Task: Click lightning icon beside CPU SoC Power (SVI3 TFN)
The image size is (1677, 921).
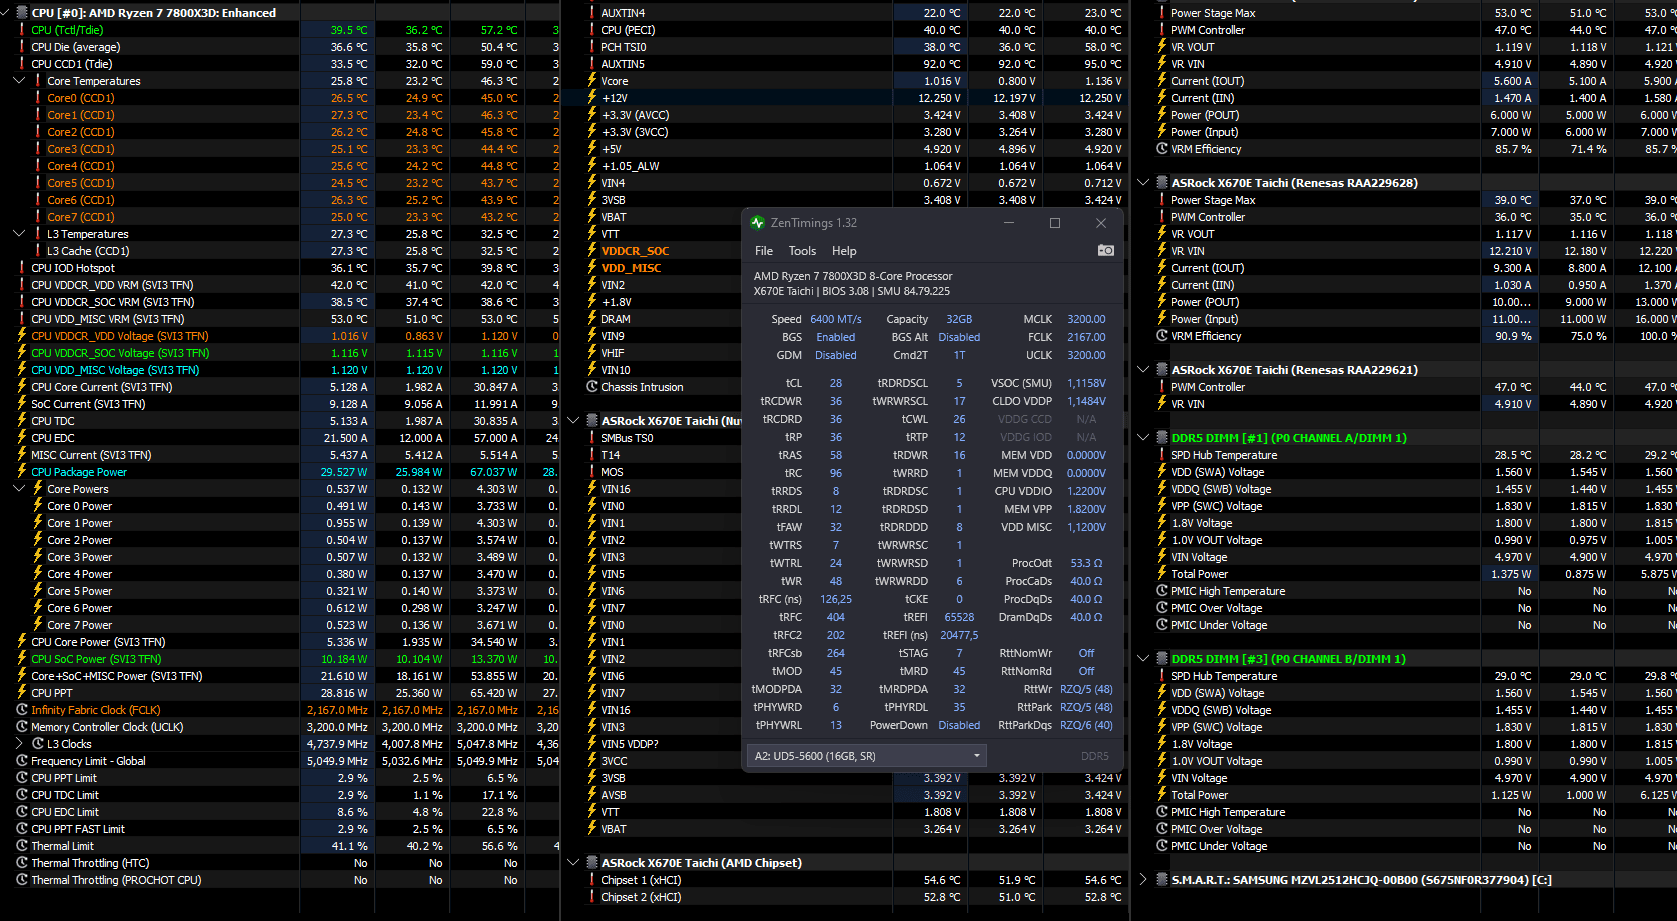Action: [x=22, y=659]
